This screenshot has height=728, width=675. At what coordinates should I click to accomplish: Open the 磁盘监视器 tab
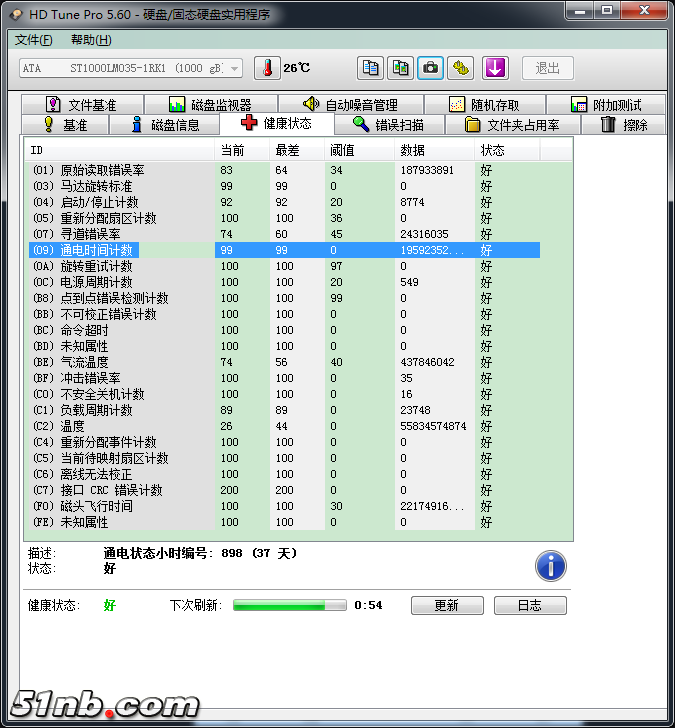210,105
